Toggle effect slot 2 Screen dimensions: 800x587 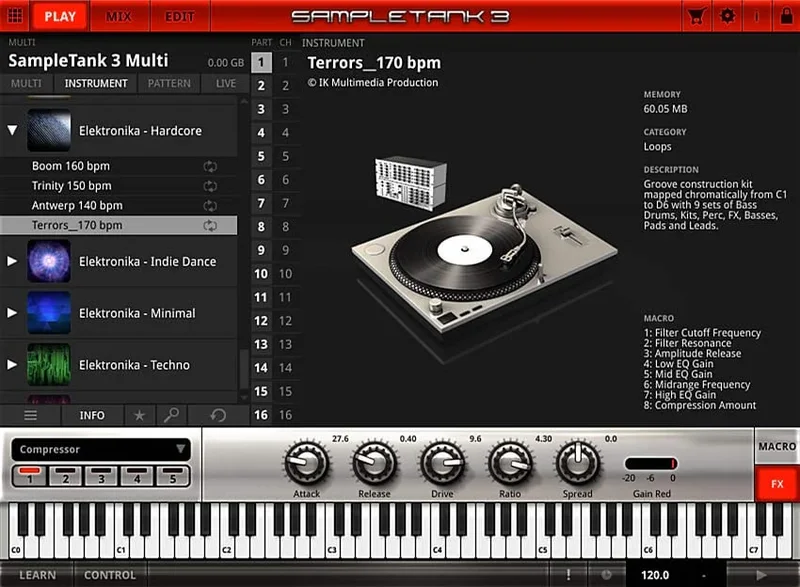66,476
